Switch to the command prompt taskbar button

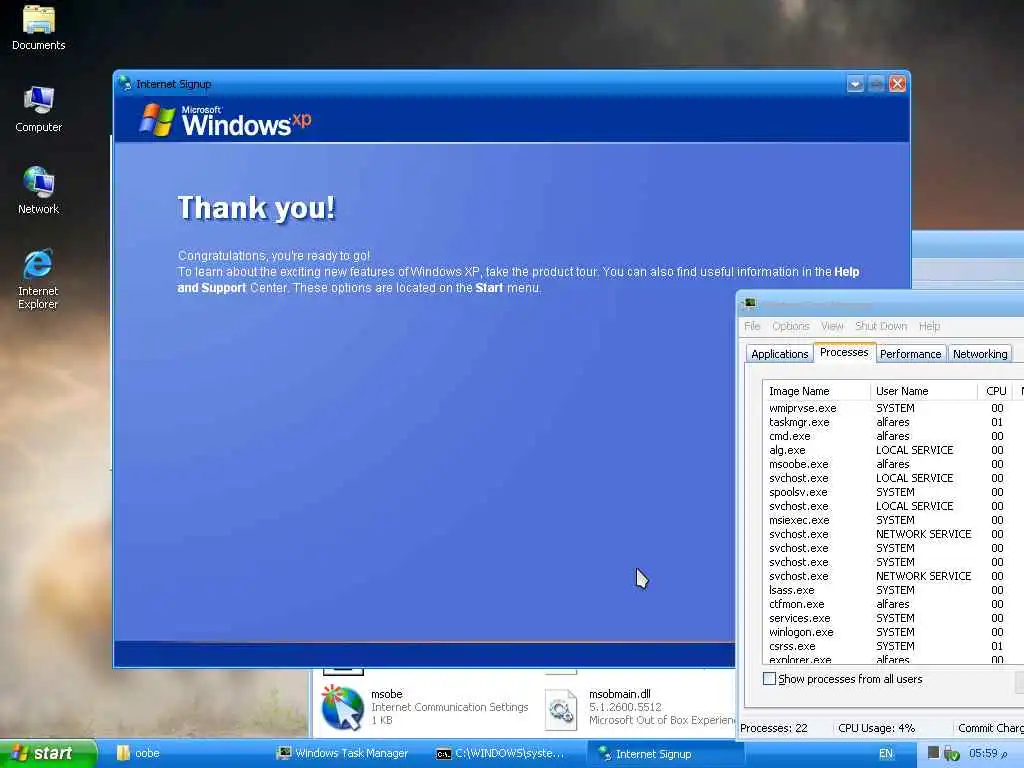click(503, 754)
